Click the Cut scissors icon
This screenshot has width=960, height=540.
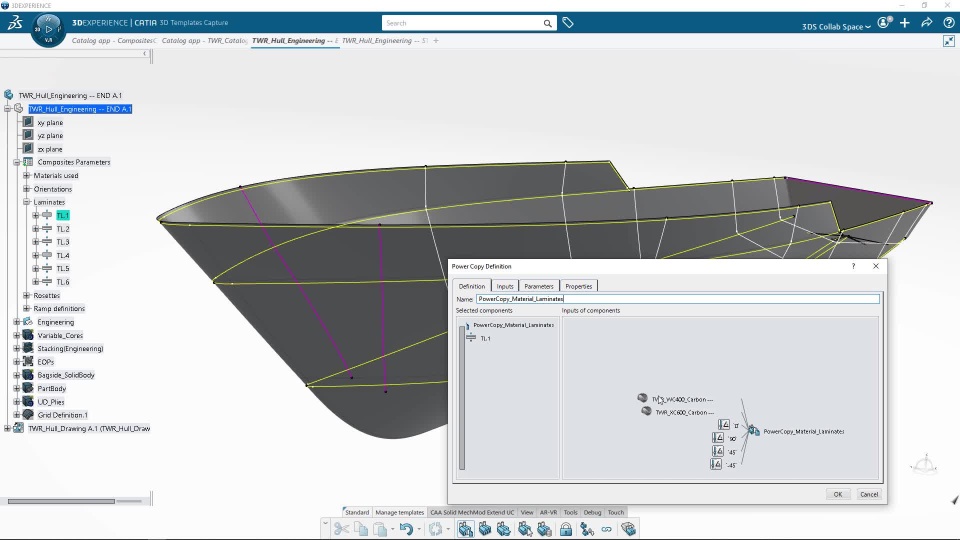coord(341,529)
